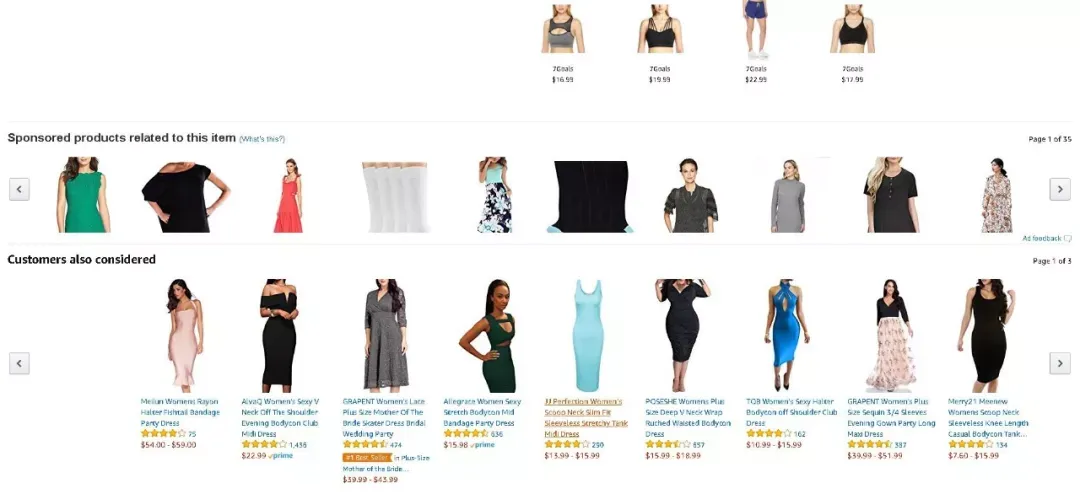Go to previous sponsored products page
1080x494 pixels.
pyautogui.click(x=19, y=189)
